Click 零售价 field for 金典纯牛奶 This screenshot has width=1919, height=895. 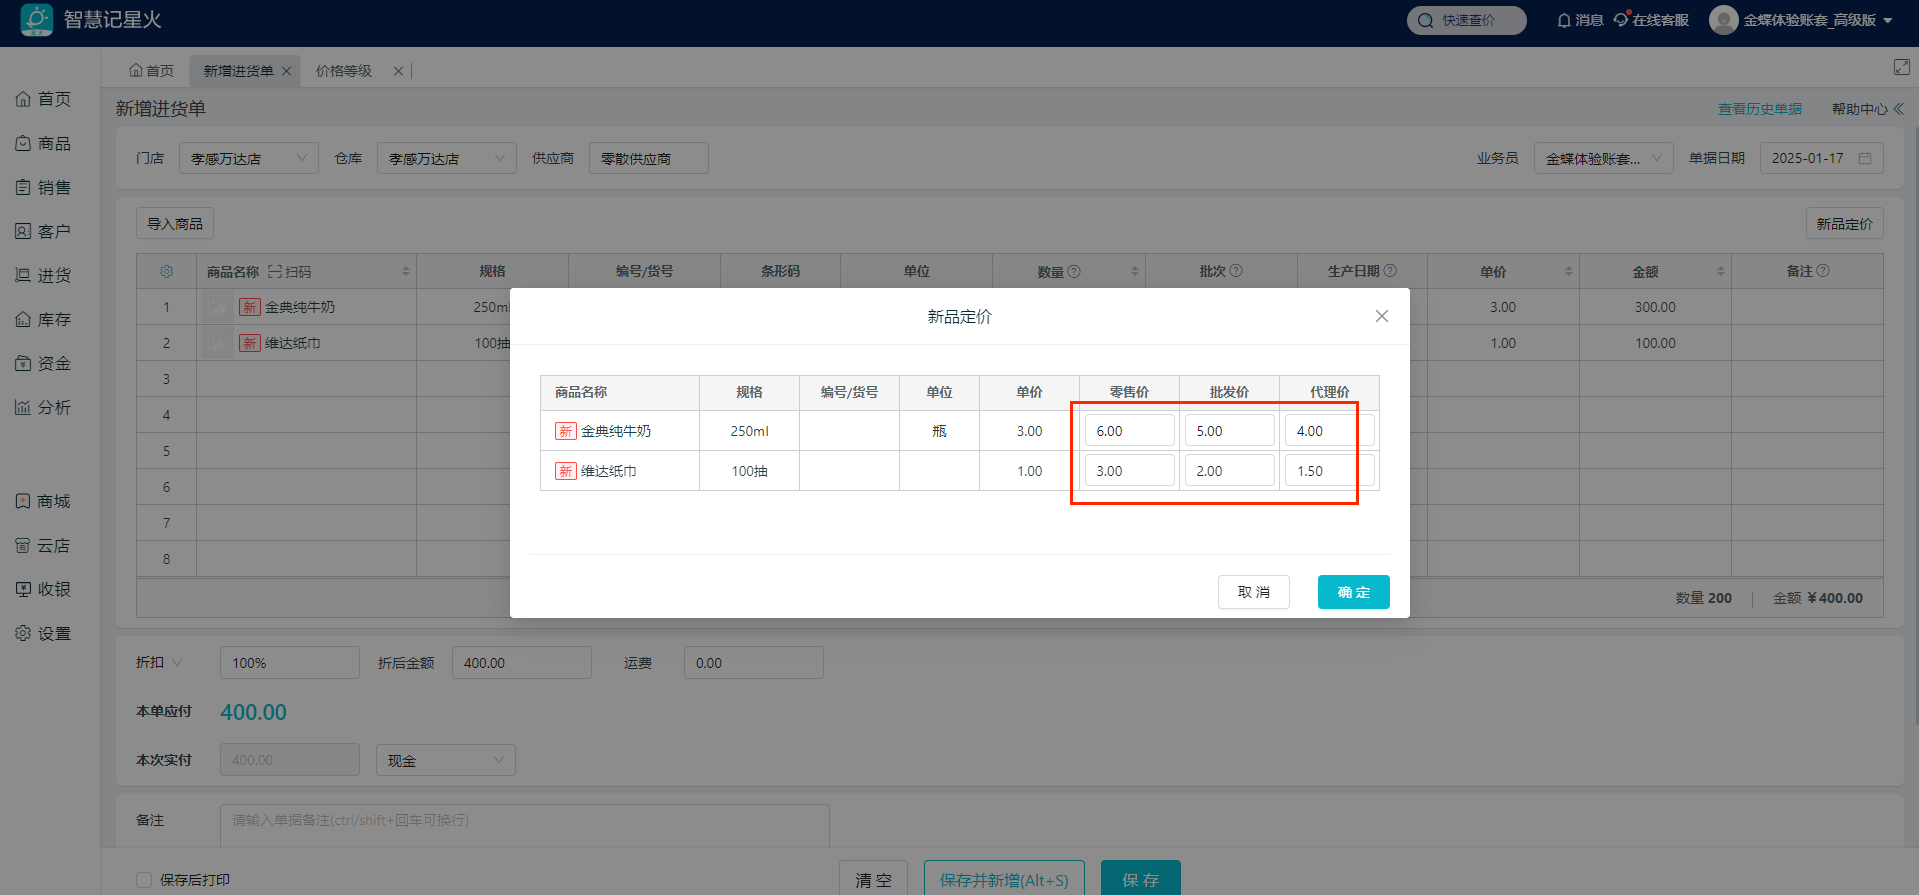tap(1129, 431)
